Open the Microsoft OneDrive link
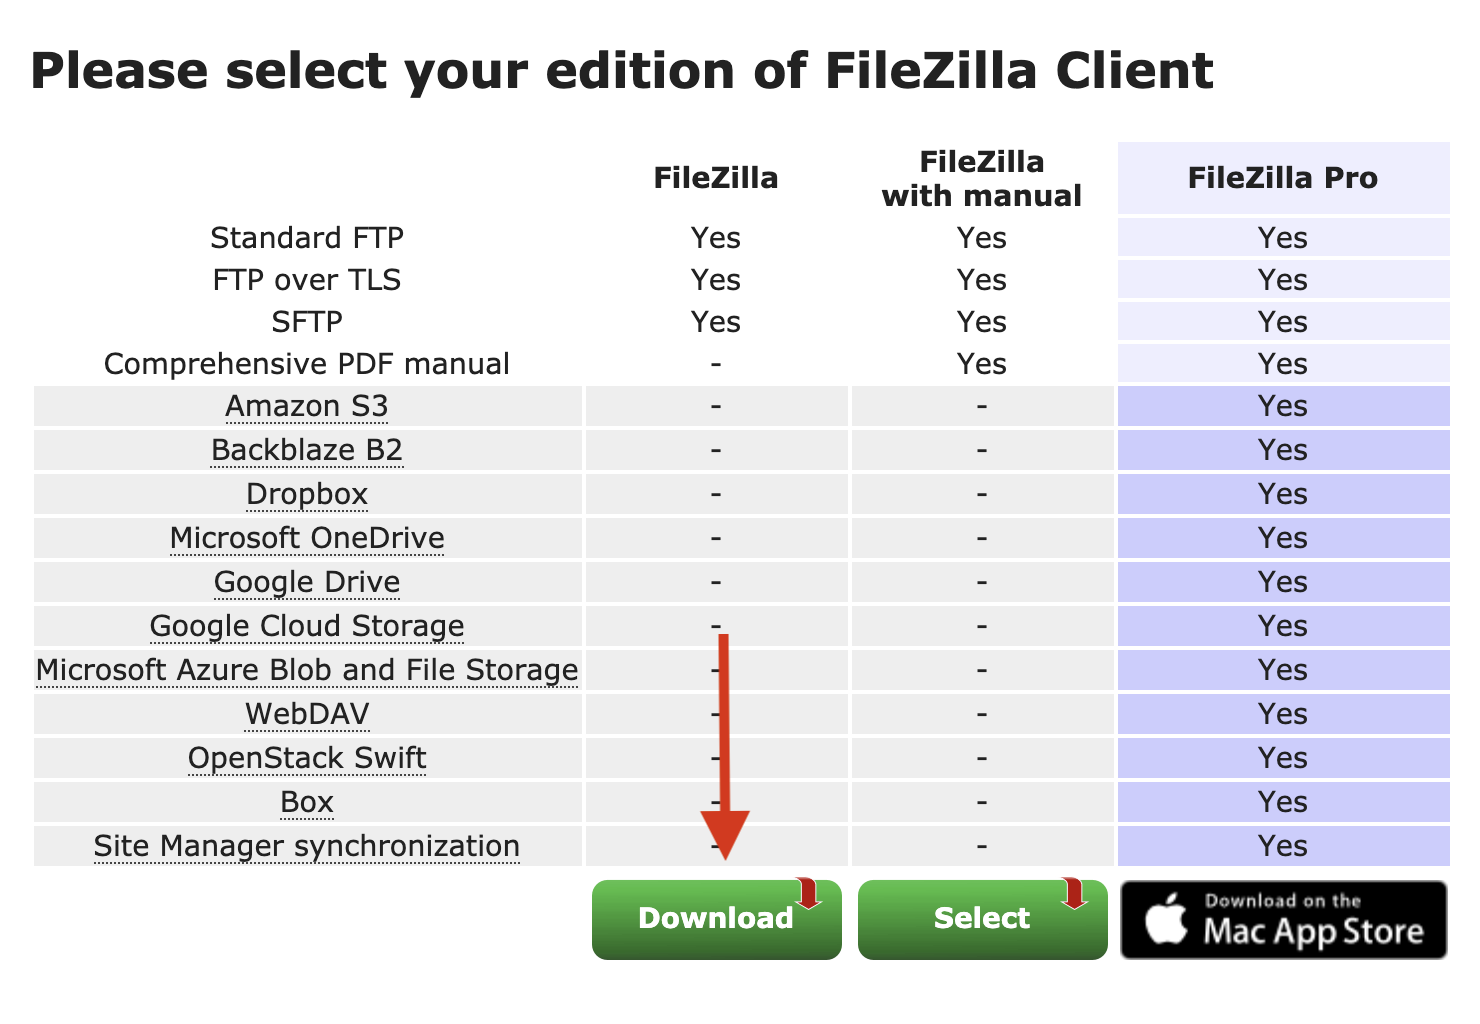The height and width of the screenshot is (1024, 1480). [x=307, y=538]
